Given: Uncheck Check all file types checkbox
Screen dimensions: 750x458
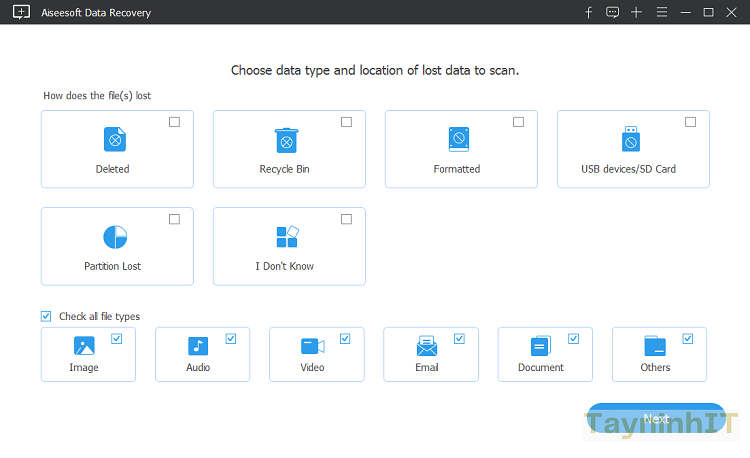Looking at the screenshot, I should [46, 316].
